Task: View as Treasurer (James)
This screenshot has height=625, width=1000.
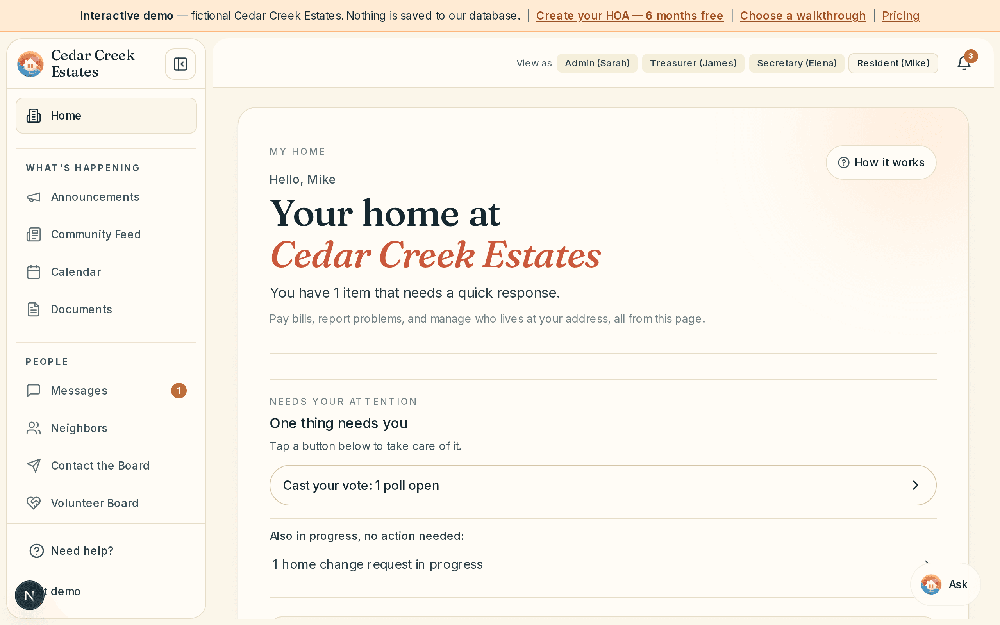Action: (x=693, y=63)
